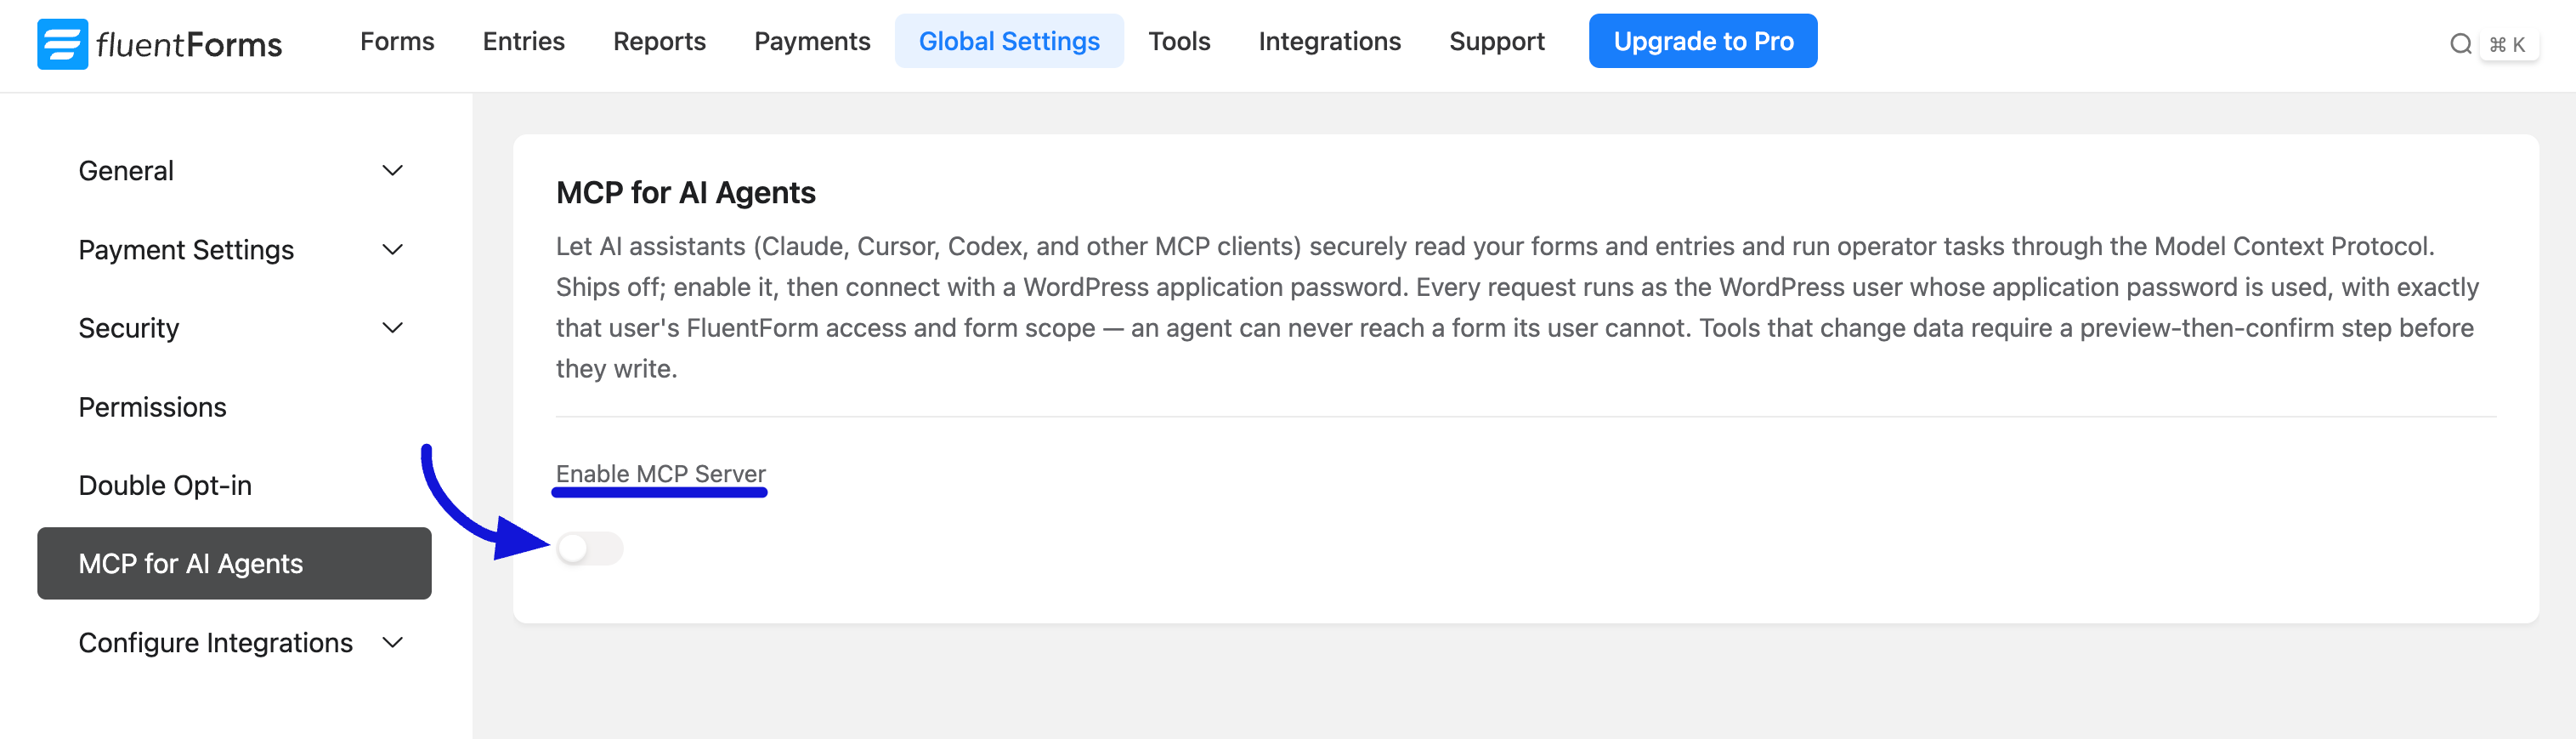Expand the Configure Integrations chevron
Viewport: 2576px width, 739px height.
pos(393,642)
